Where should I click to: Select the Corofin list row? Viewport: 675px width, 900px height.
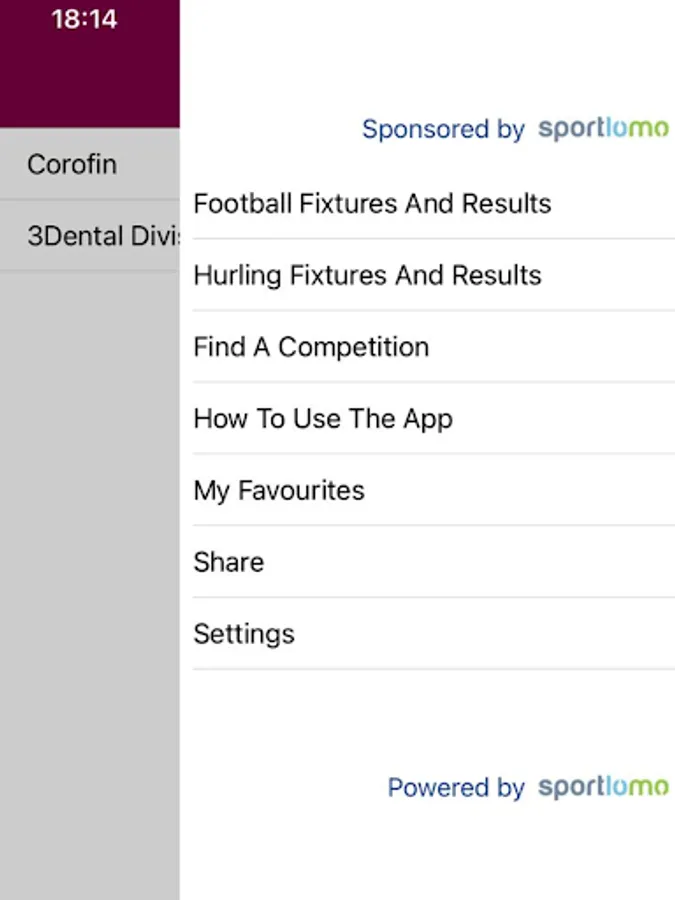pos(90,164)
